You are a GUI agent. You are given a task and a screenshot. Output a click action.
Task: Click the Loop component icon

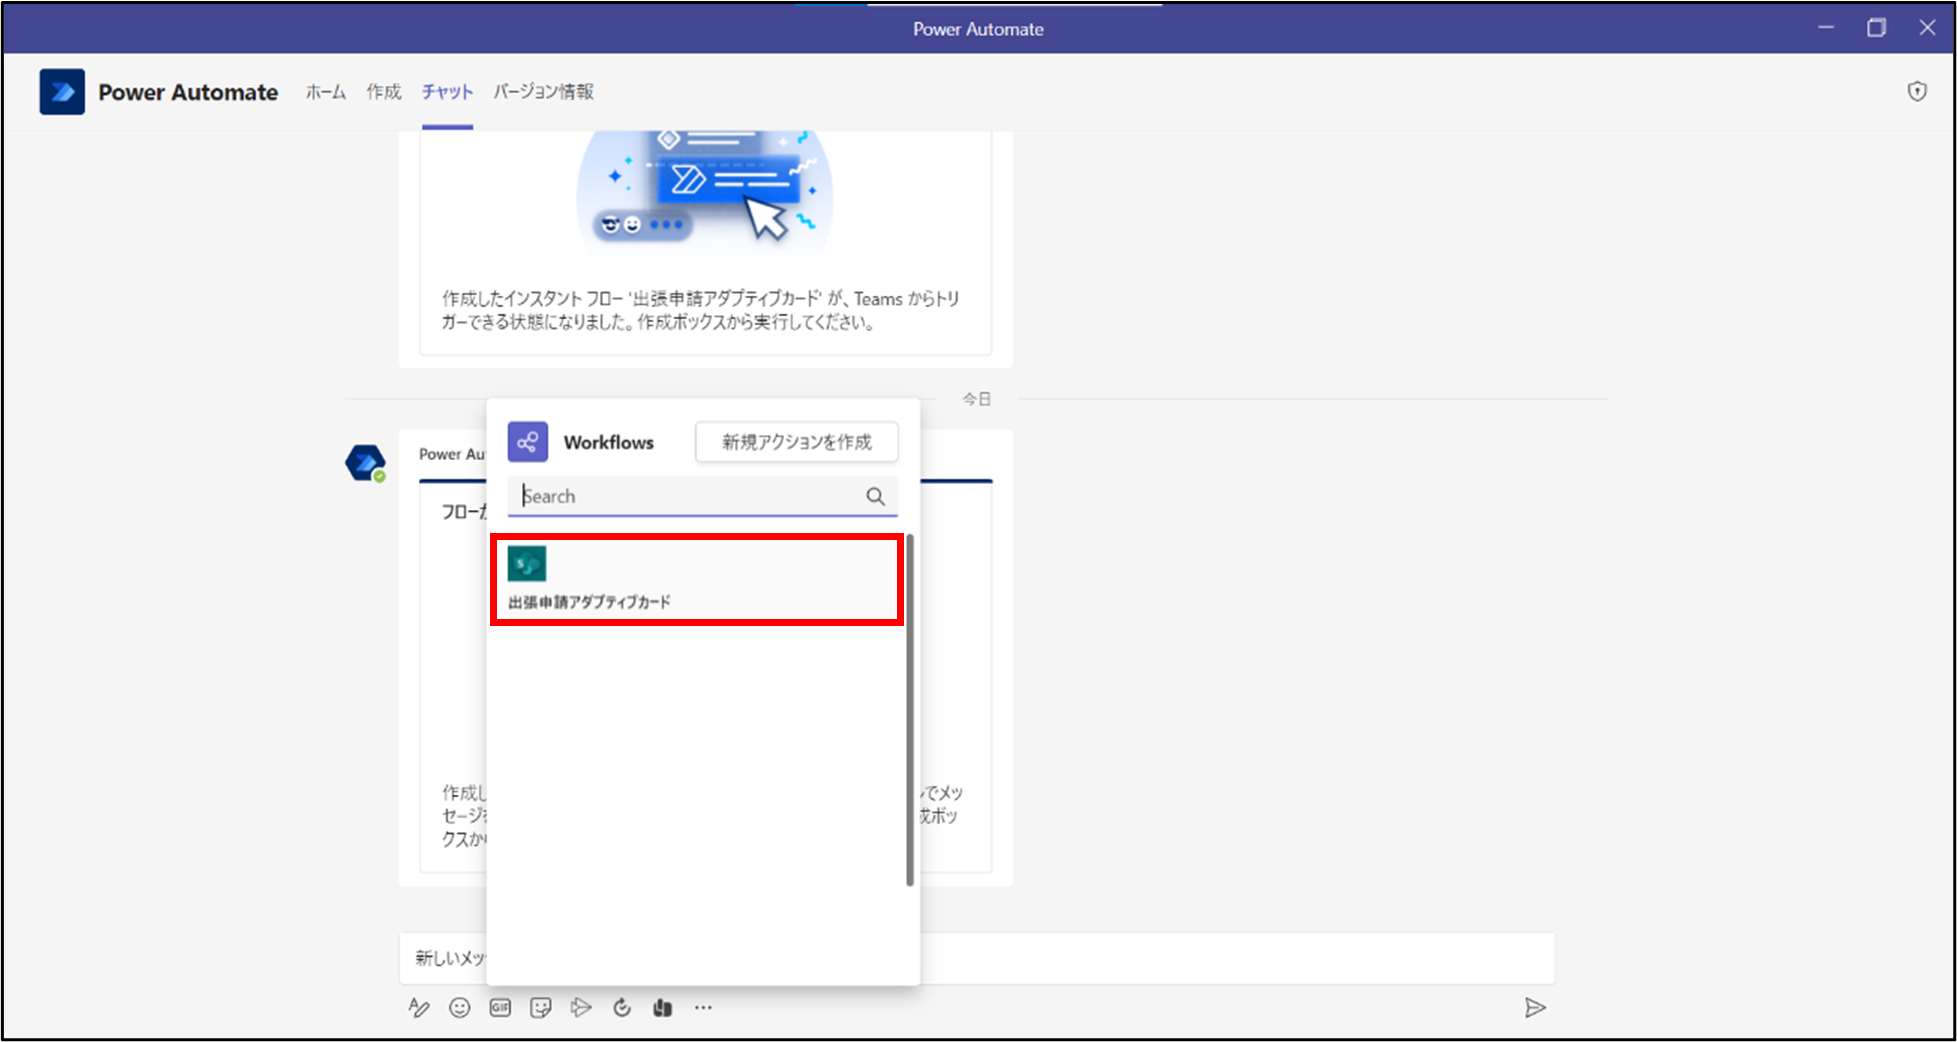[x=622, y=1007]
